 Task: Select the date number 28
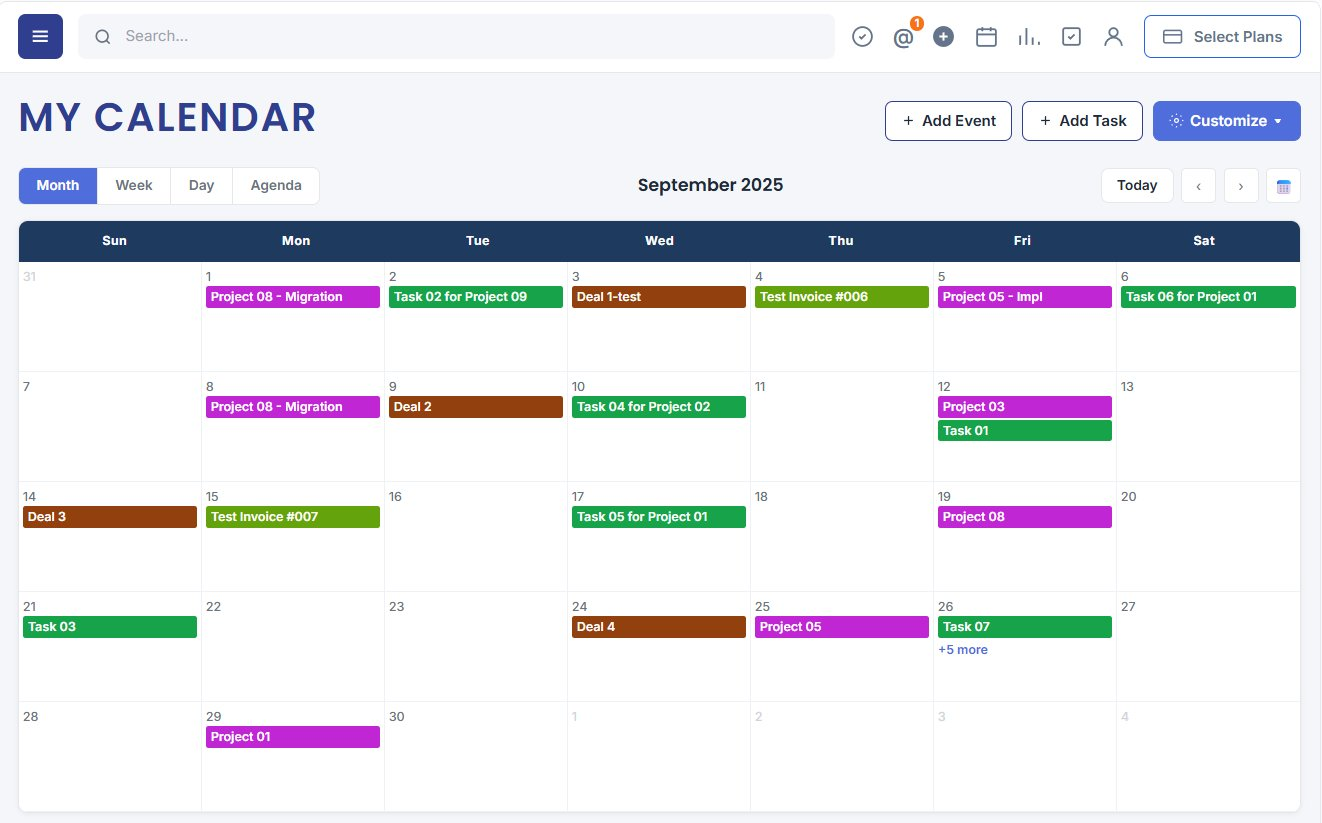(x=31, y=716)
